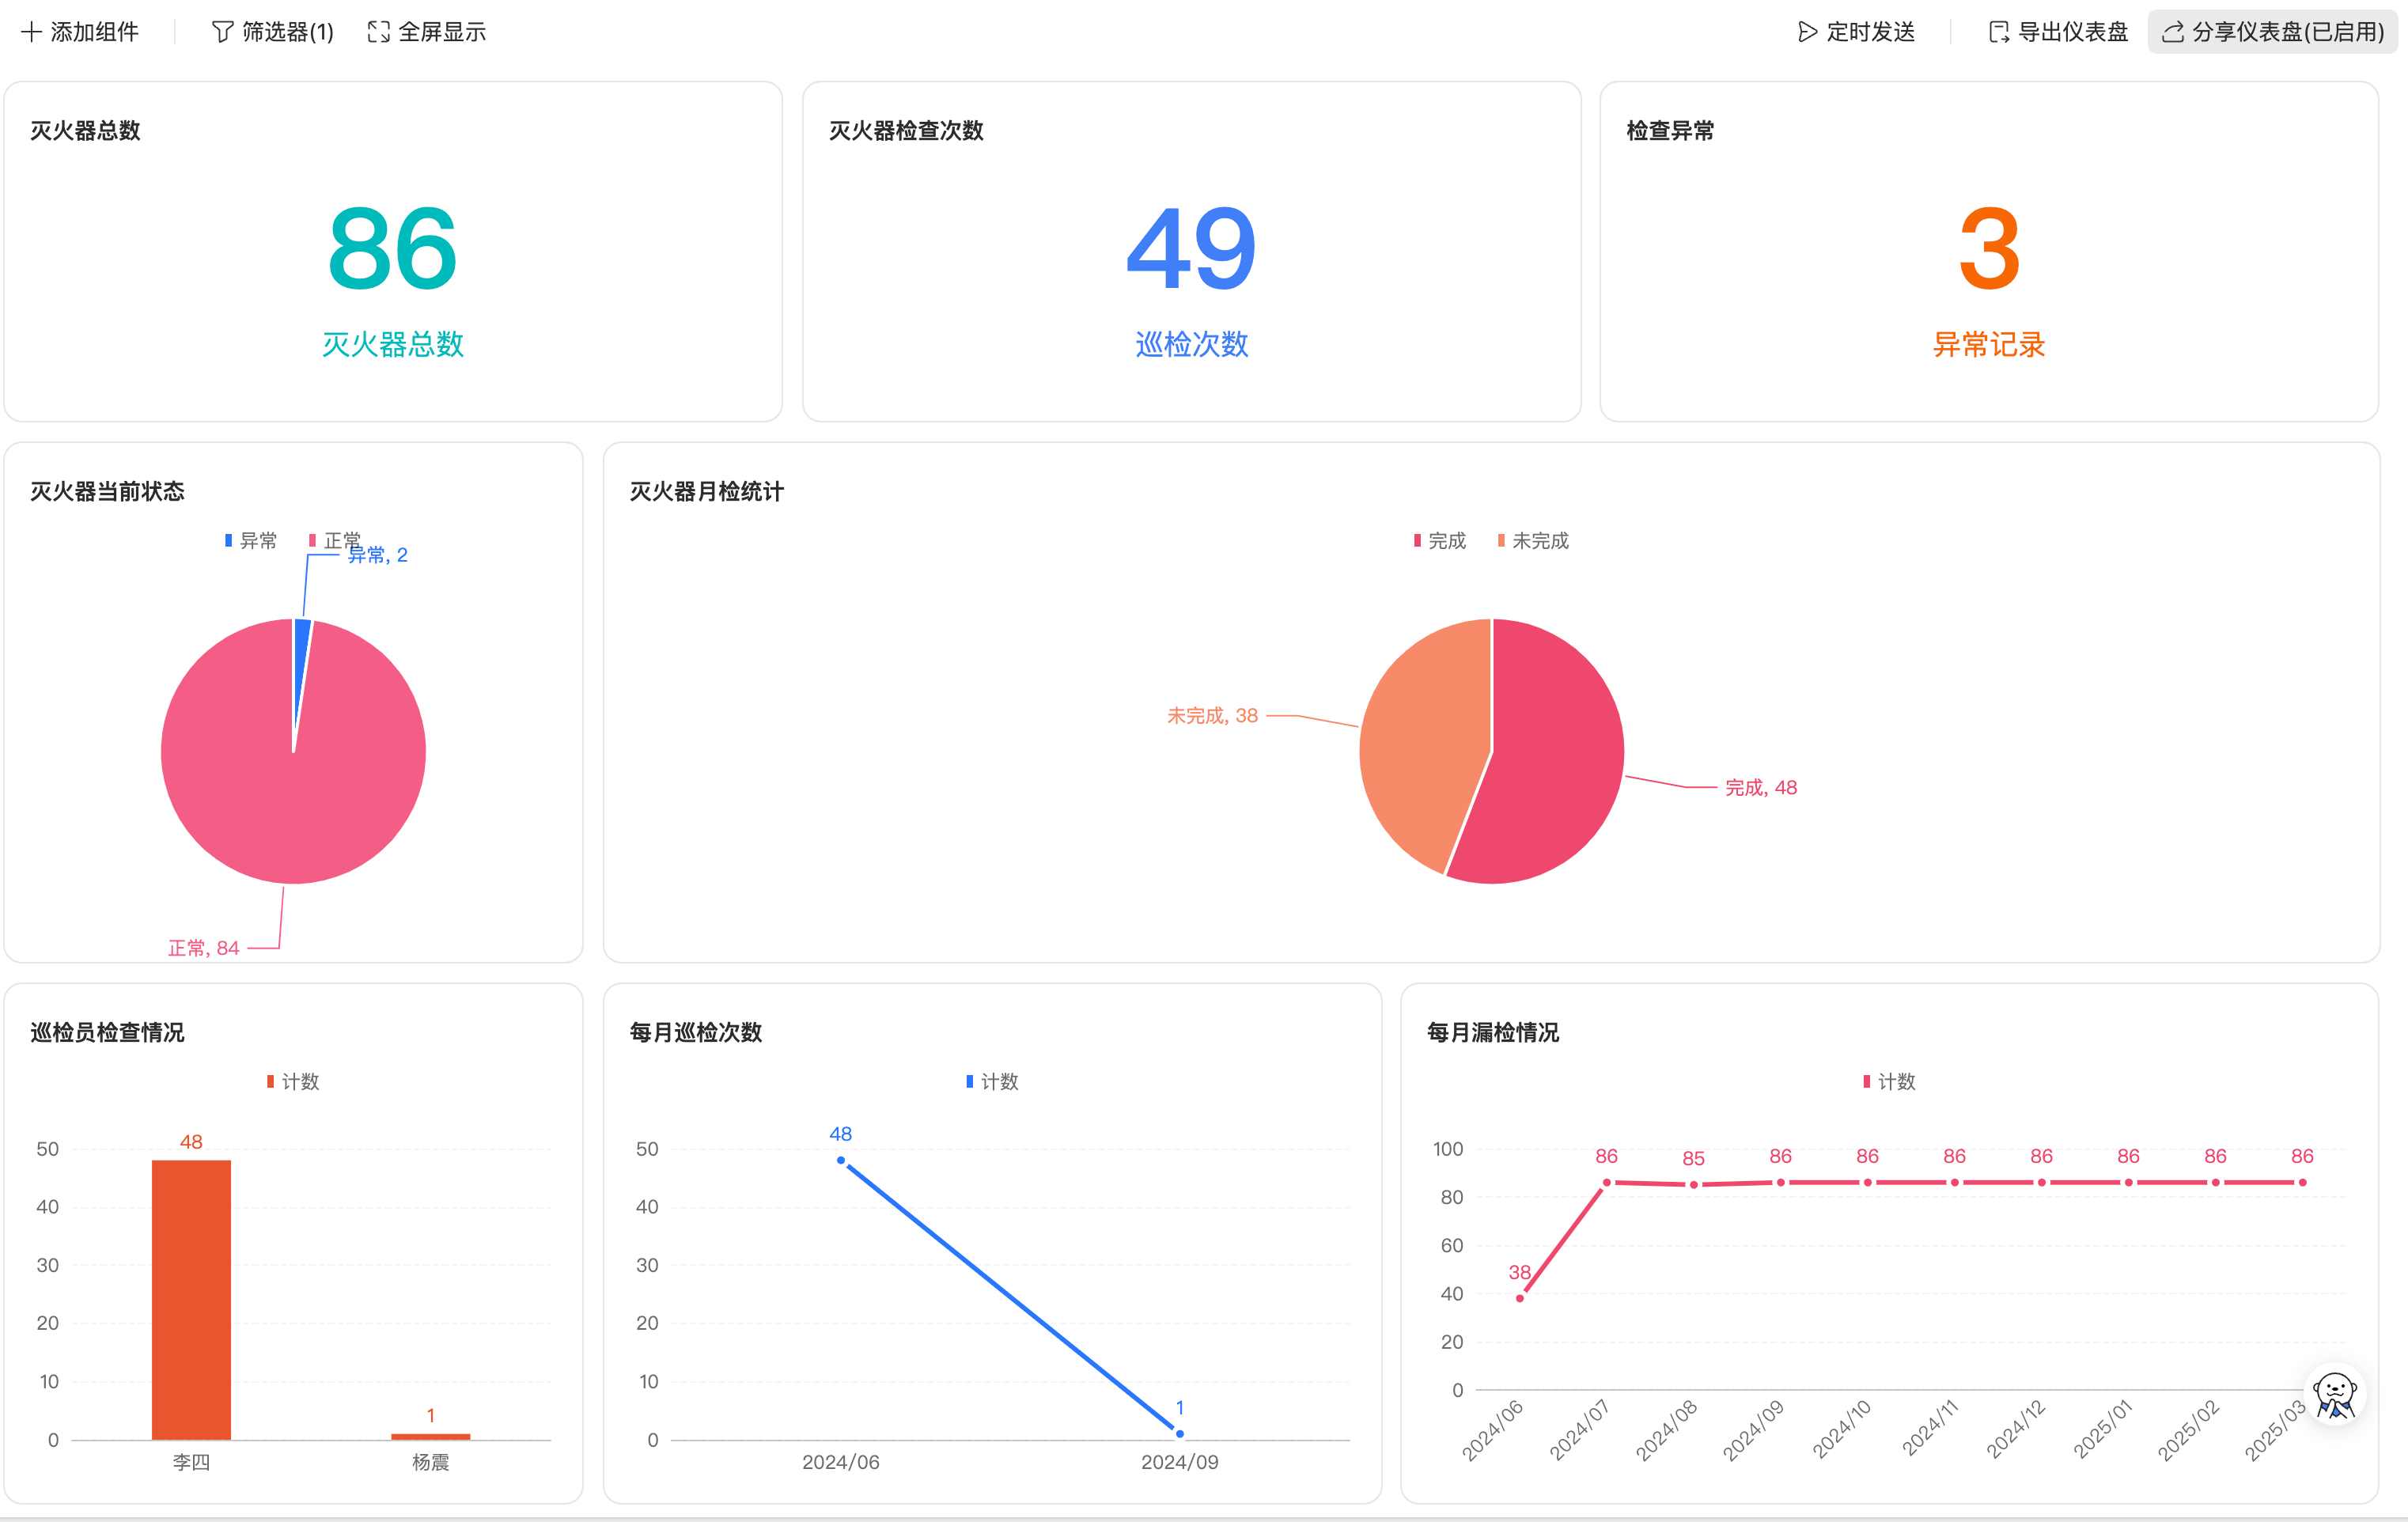The width and height of the screenshot is (2408, 1522).
Task: Click the large 86 灭火器总数 metric
Action: tap(392, 248)
